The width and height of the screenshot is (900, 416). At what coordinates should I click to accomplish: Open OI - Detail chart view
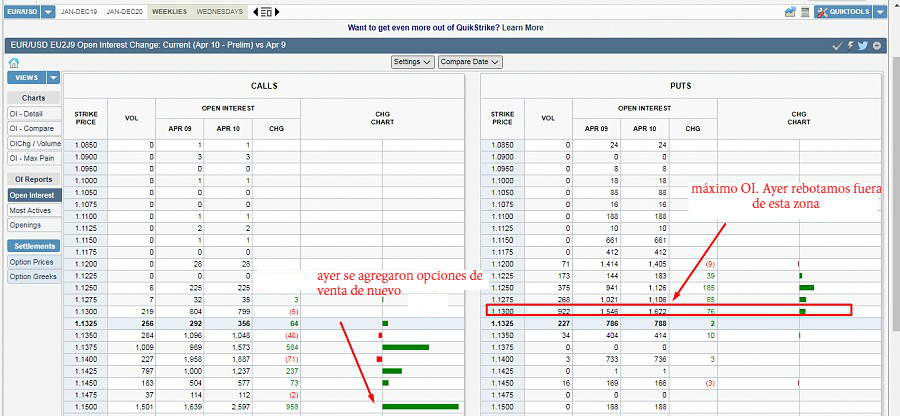click(x=34, y=114)
